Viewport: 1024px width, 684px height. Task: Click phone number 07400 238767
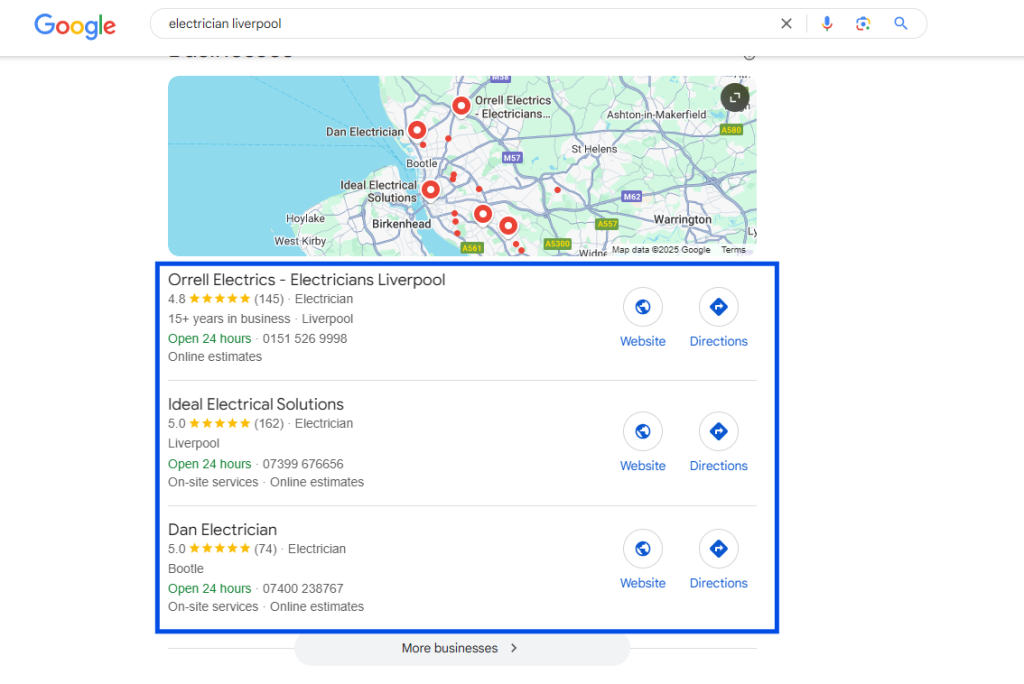click(302, 589)
